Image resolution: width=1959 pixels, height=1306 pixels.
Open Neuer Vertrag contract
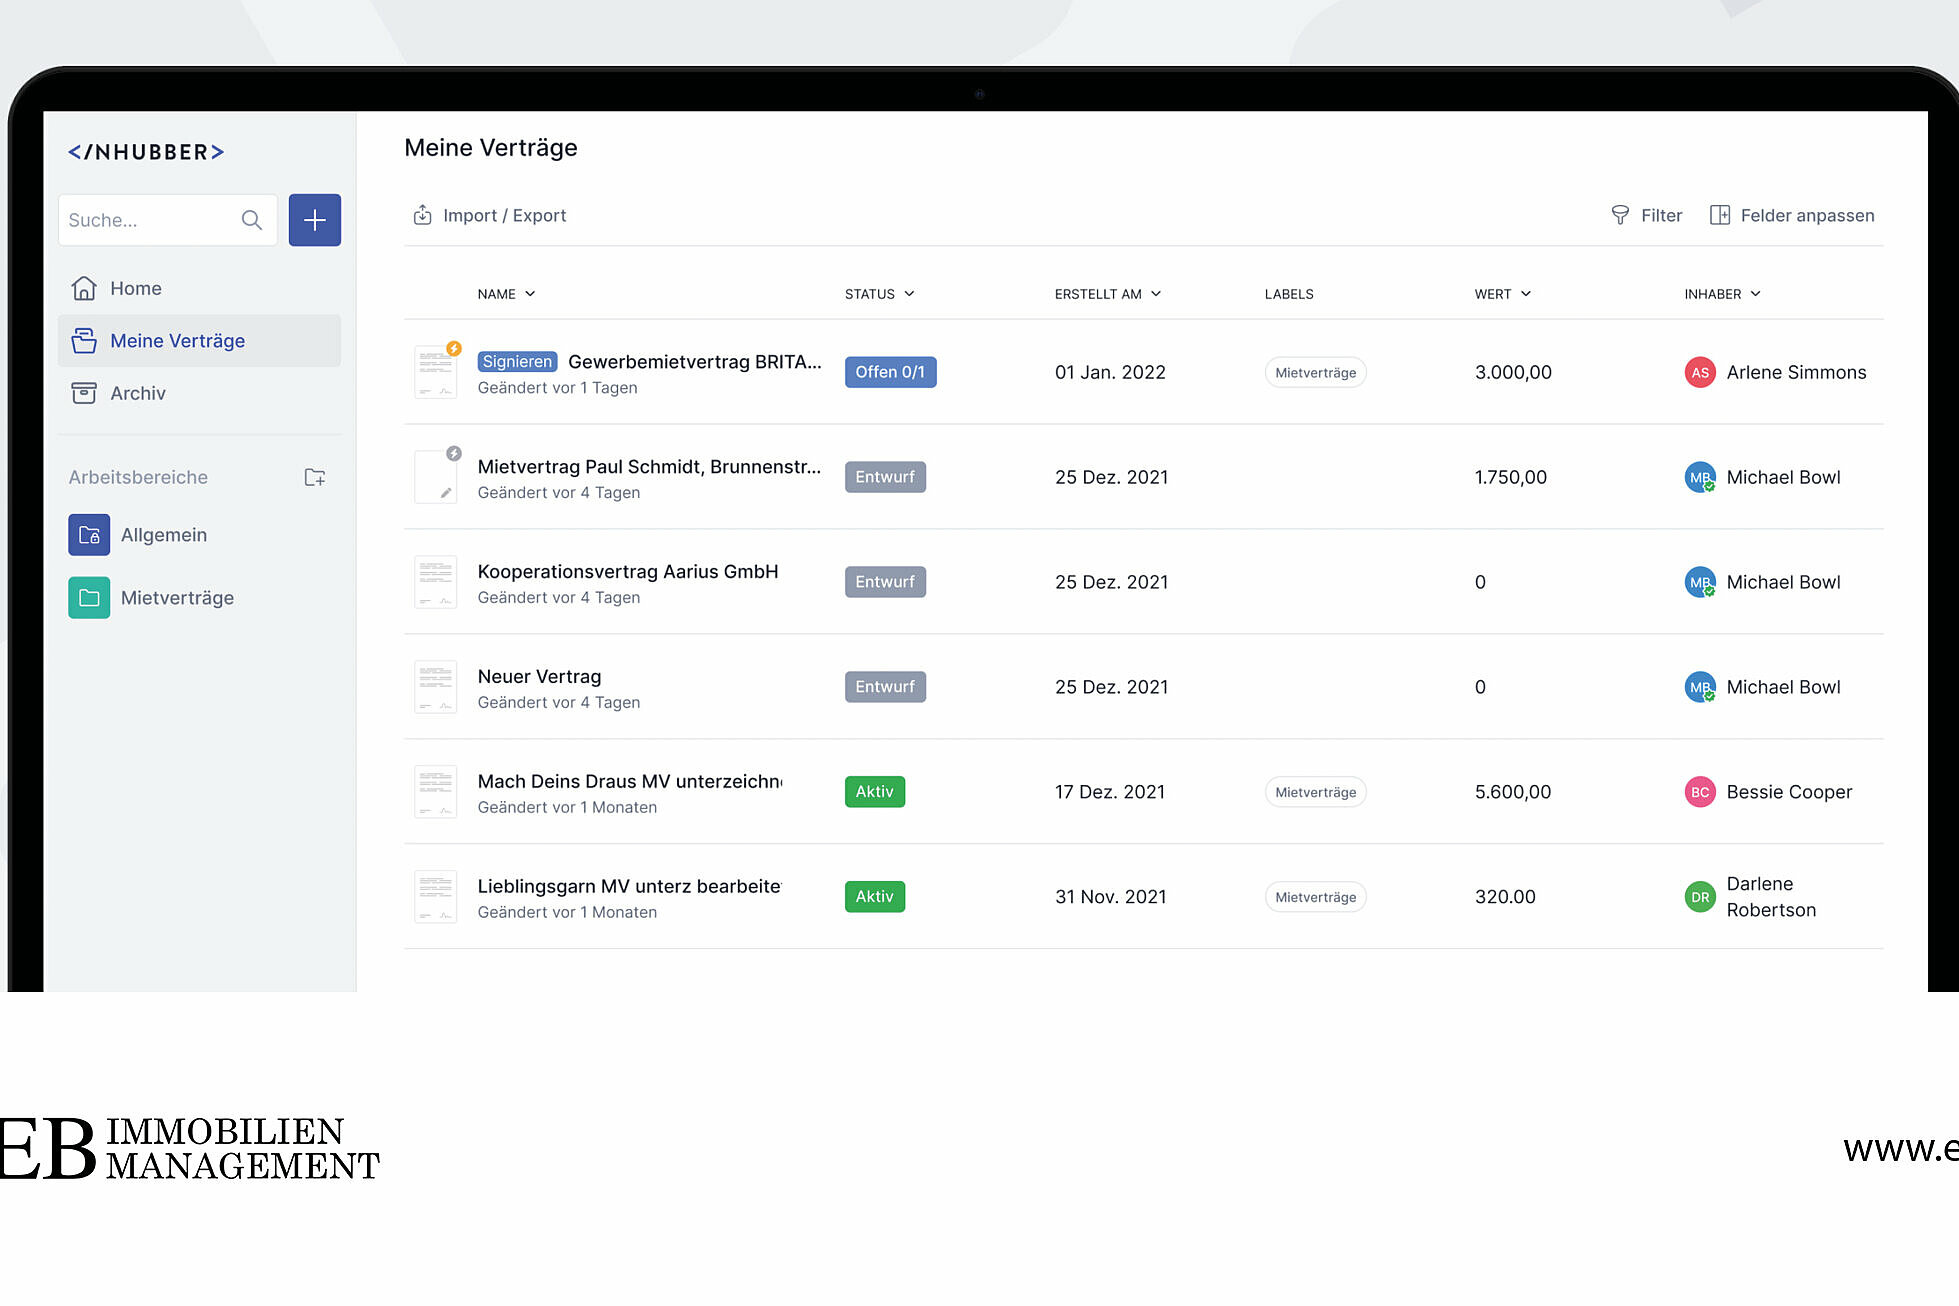pos(539,677)
